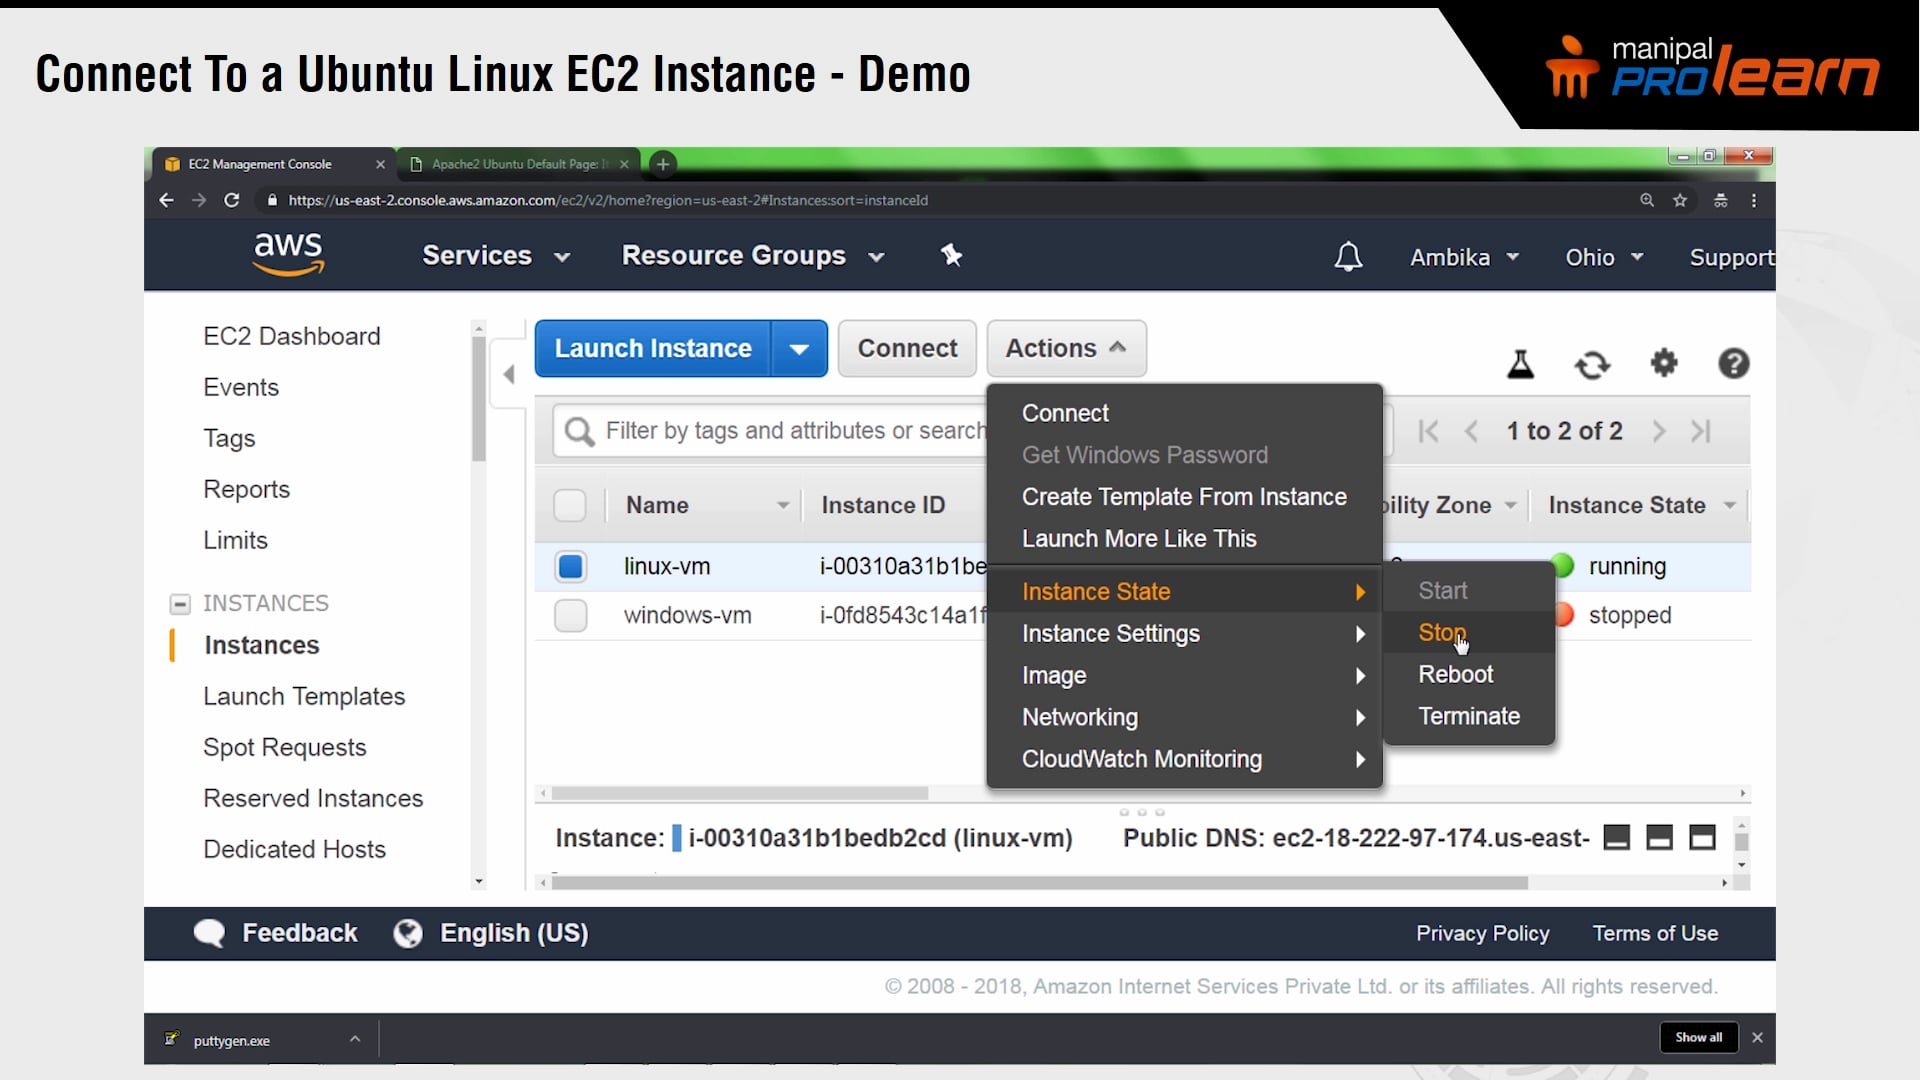1920x1080 pixels.
Task: Select the bottom detail pane layout icon
Action: (x=1659, y=838)
